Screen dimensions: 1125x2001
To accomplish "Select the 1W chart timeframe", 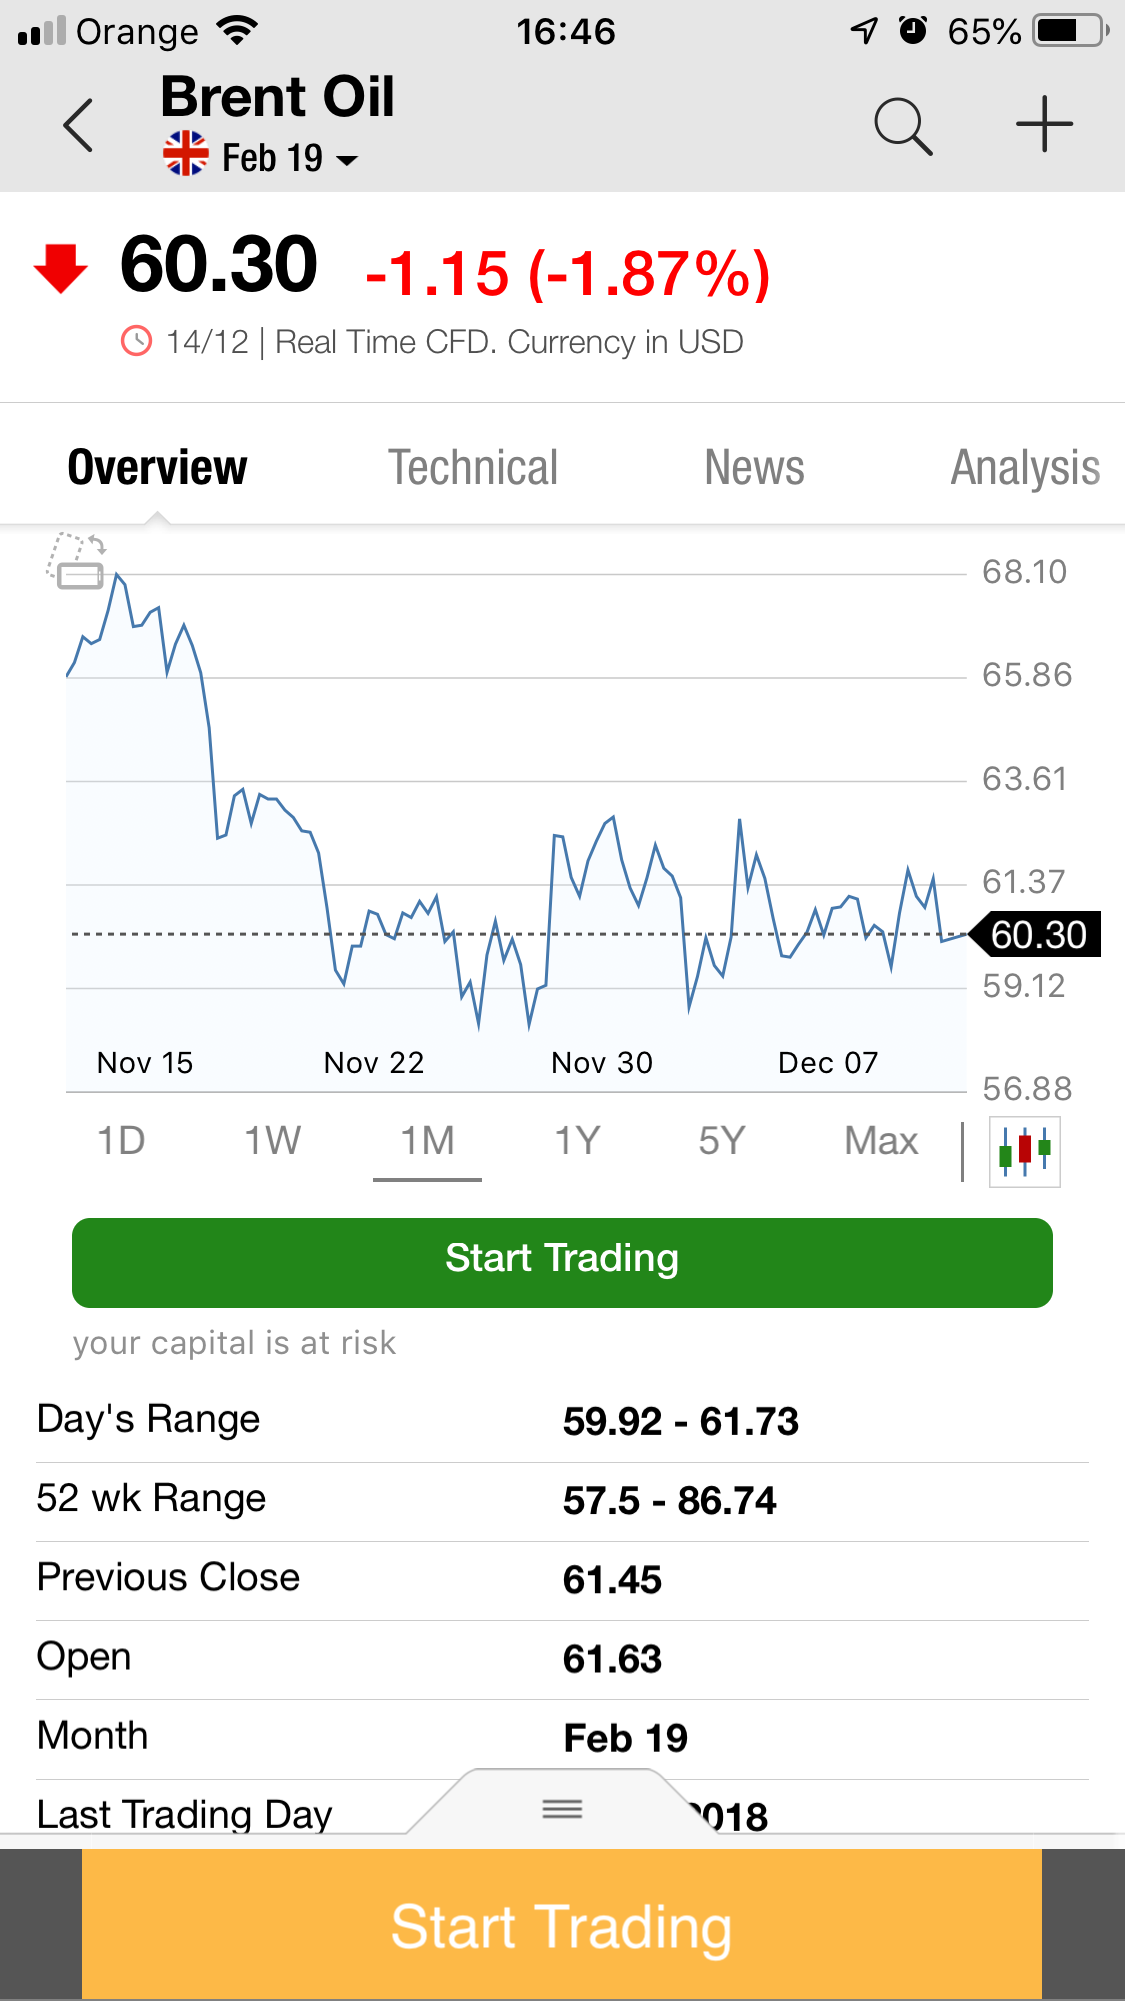I will coord(272,1141).
